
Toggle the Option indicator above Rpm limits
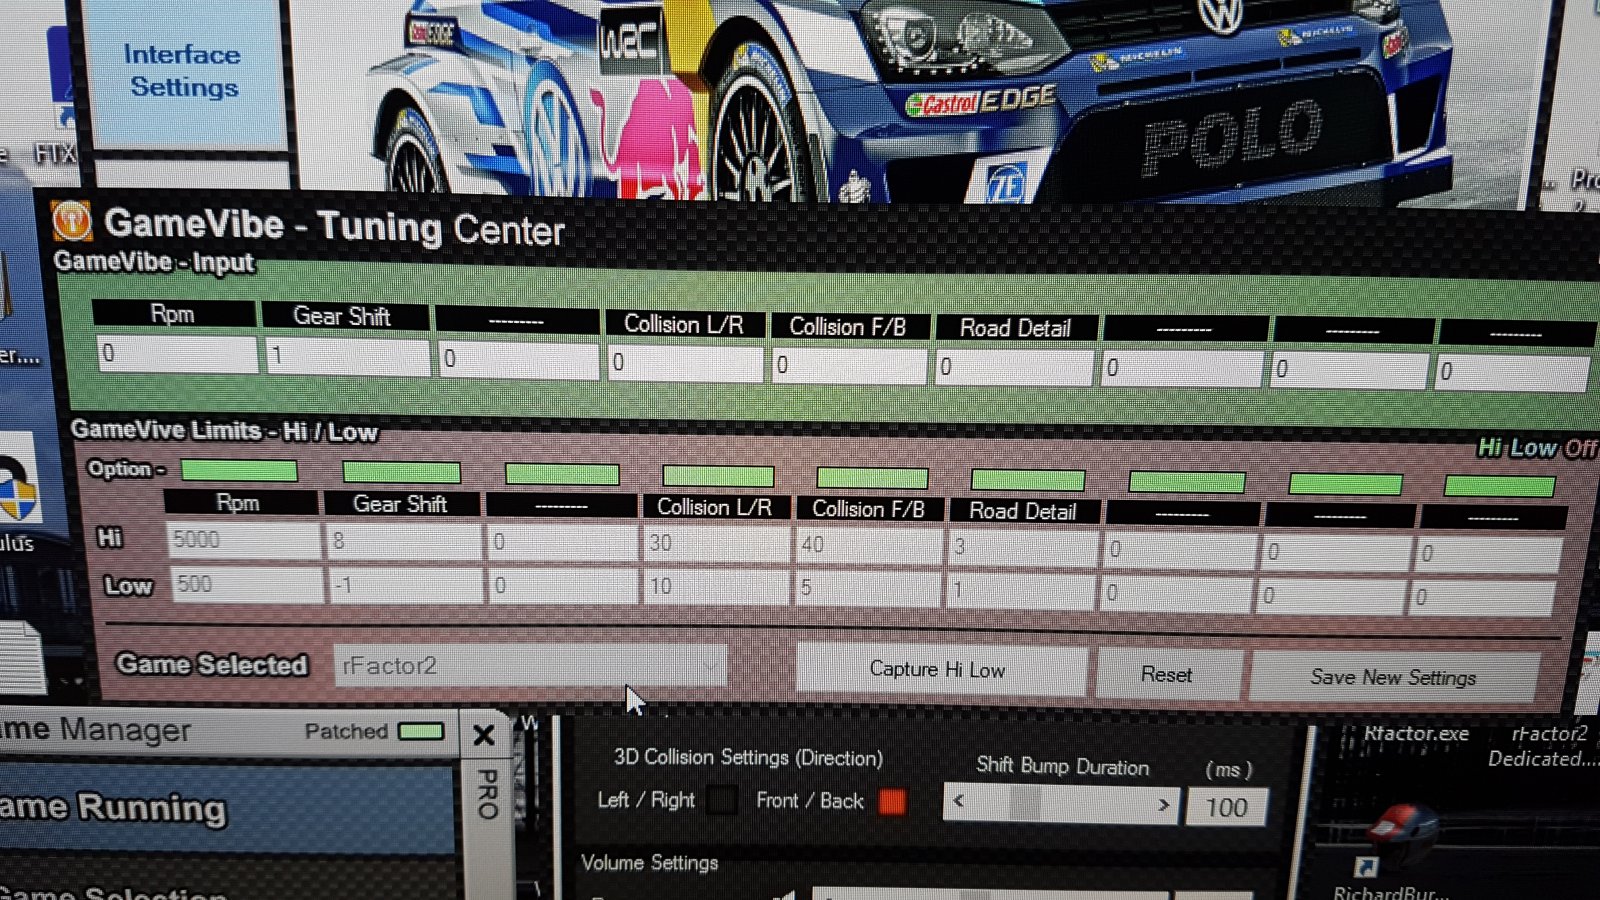click(239, 470)
